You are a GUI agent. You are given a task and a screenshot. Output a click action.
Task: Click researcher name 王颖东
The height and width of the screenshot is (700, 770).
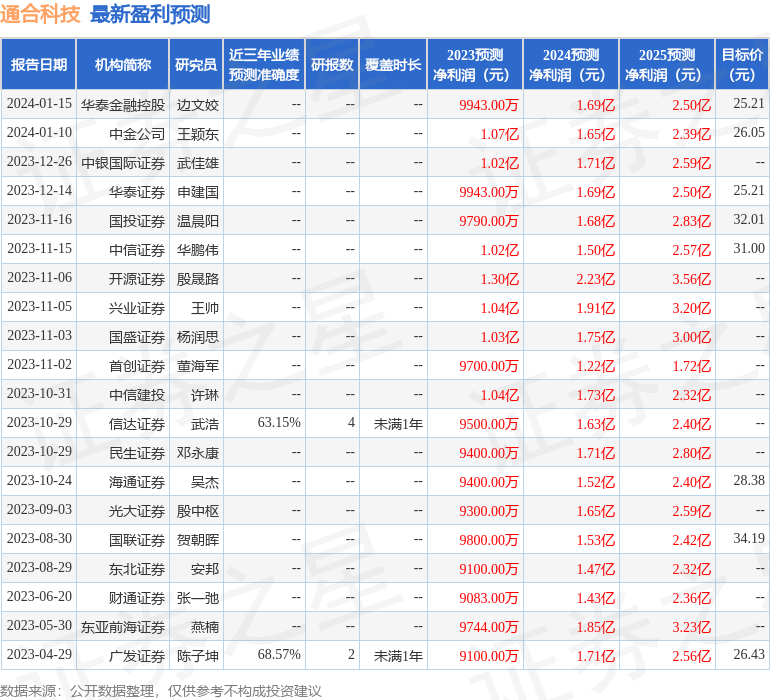tap(197, 134)
